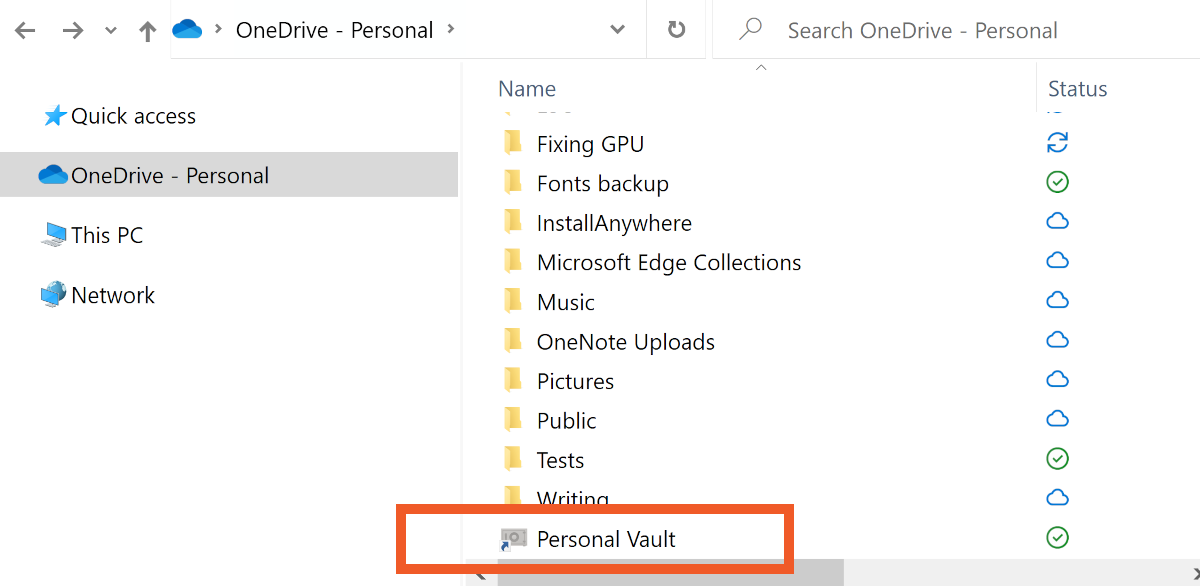
Task: Go up one folder level
Action: coord(148,31)
